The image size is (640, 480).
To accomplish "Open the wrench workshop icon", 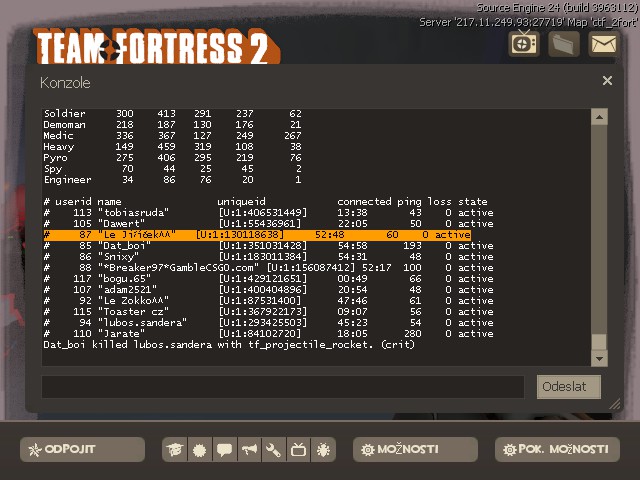I will [x=274, y=450].
